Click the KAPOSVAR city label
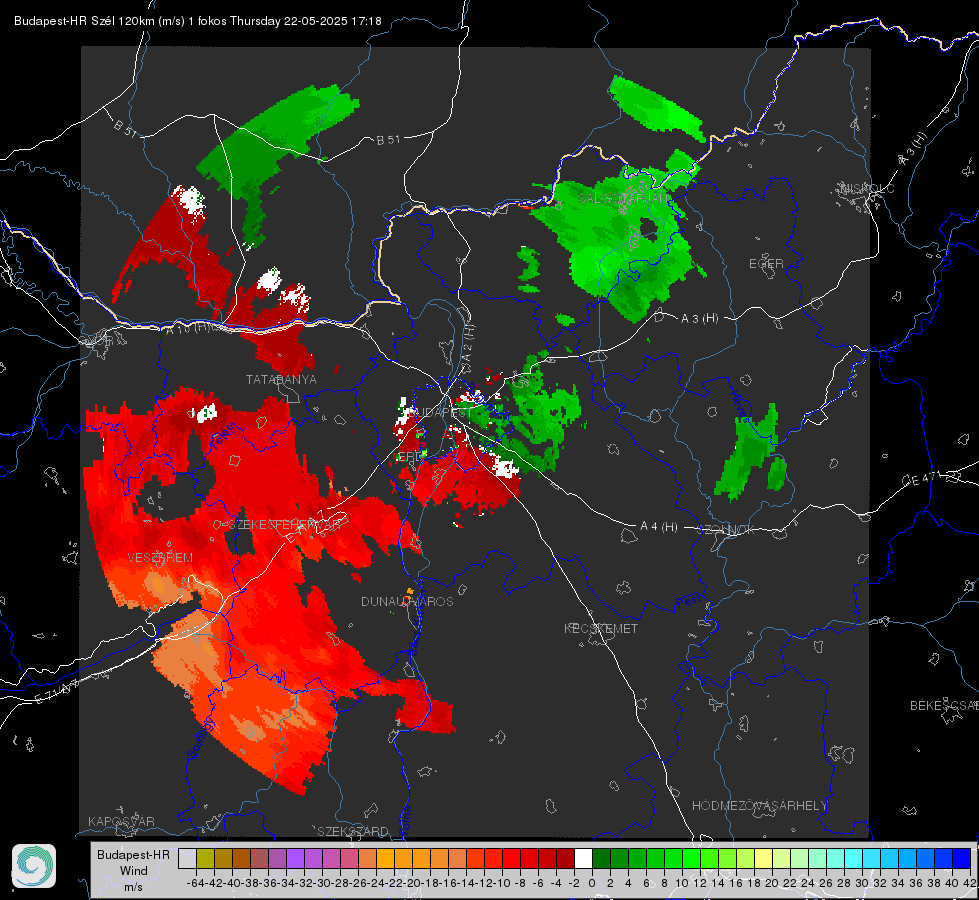The image size is (979, 900). (x=121, y=821)
